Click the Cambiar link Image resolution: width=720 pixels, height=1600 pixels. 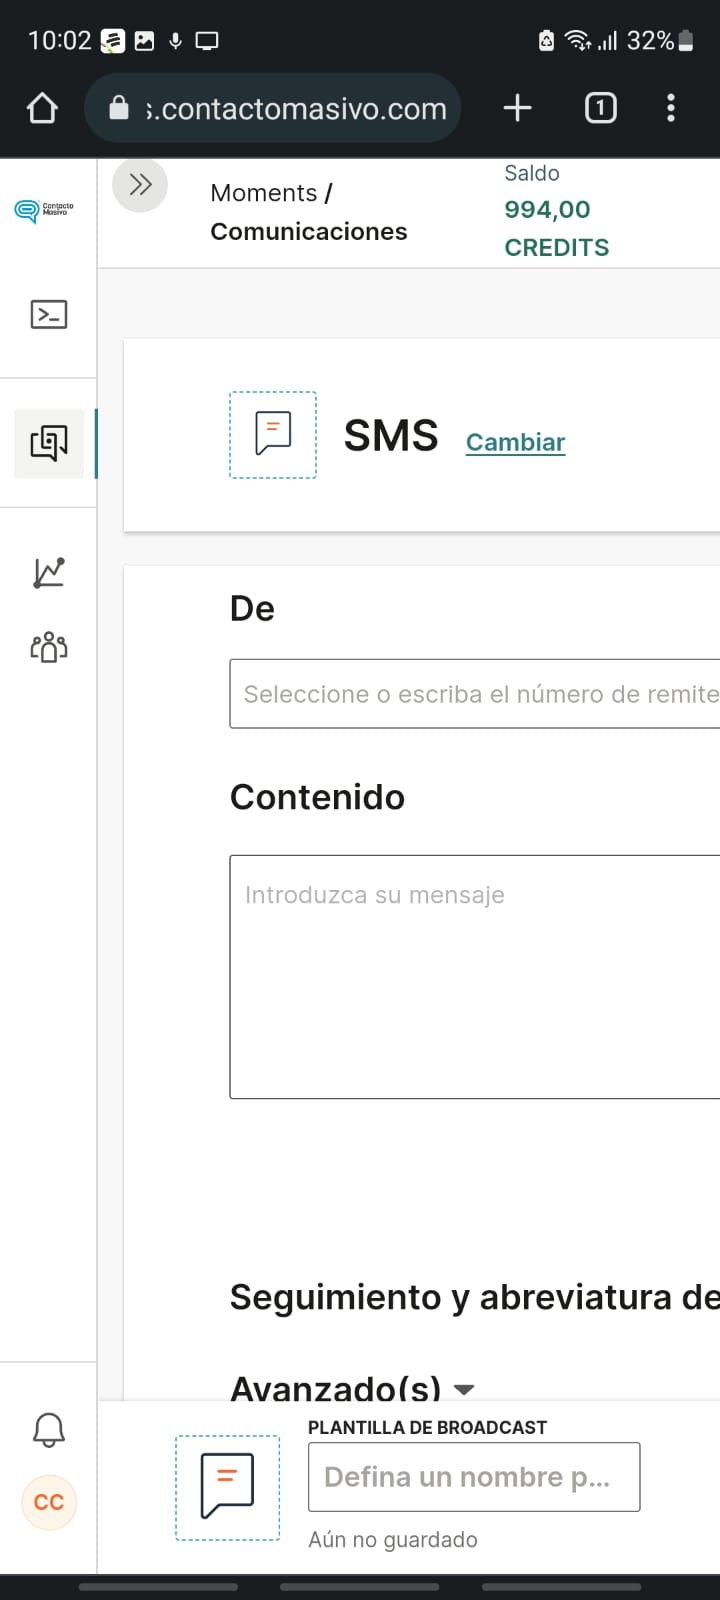coord(515,442)
